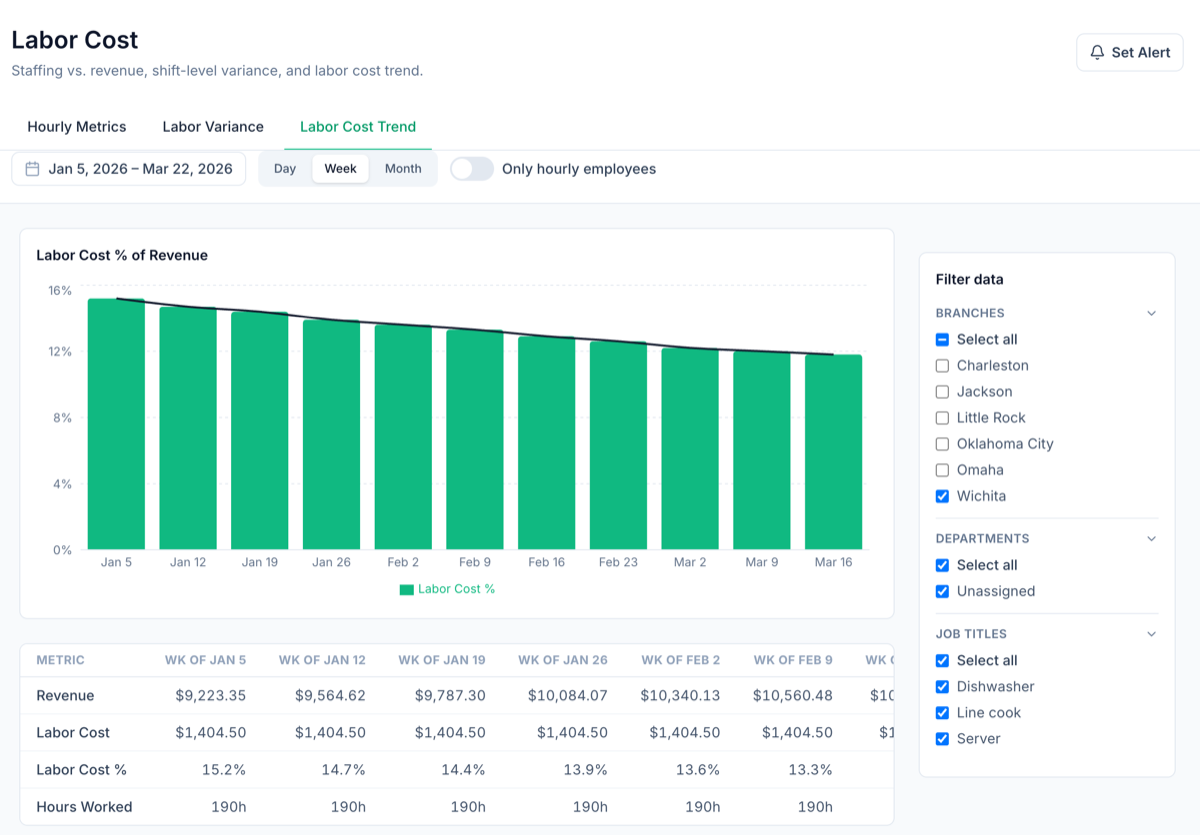The height and width of the screenshot is (835, 1200).
Task: Click revenue value $9,564.62
Action: 330,695
